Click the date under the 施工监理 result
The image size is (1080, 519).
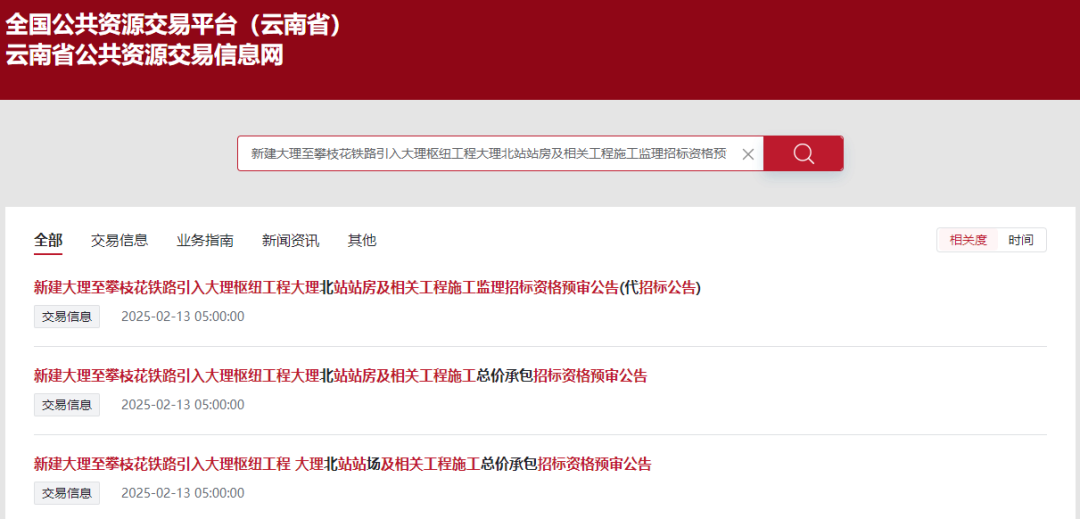coord(183,317)
